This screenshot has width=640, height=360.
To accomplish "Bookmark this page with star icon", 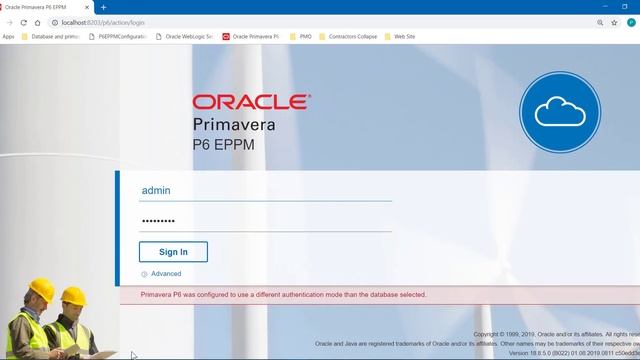I will tap(614, 23).
